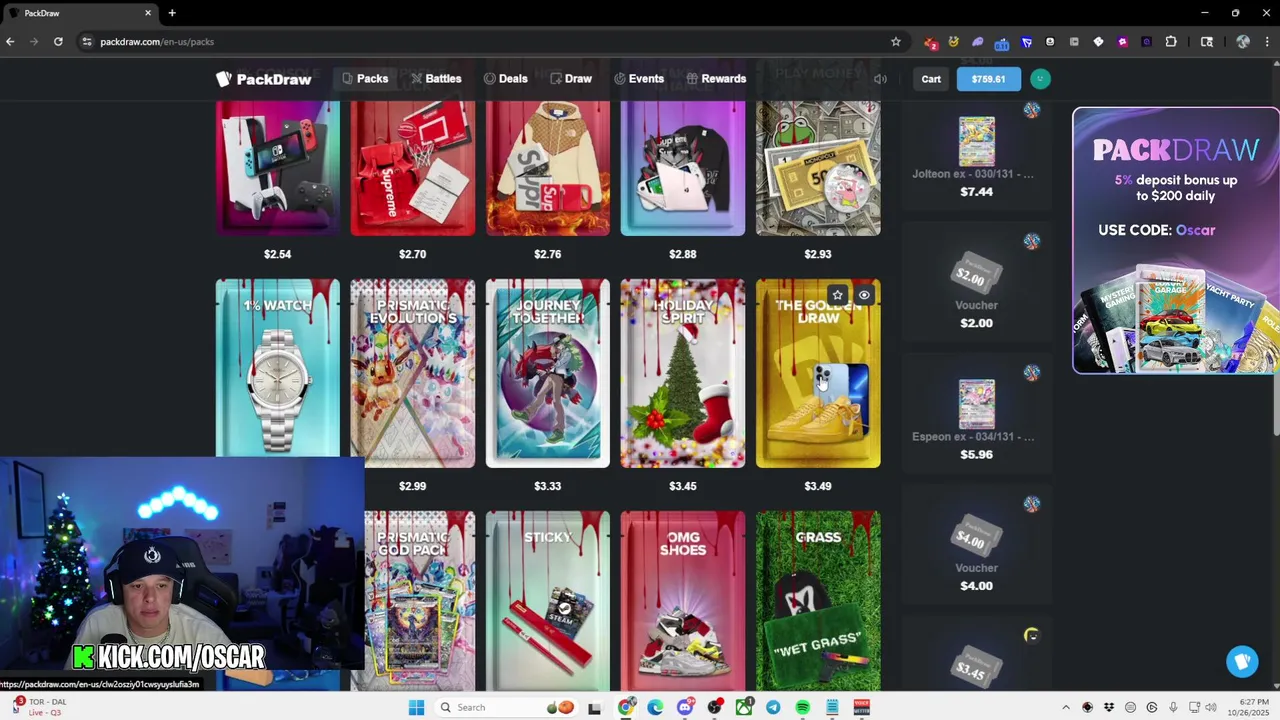
Task: Open the Prismatic Evolutions pack
Action: (412, 373)
